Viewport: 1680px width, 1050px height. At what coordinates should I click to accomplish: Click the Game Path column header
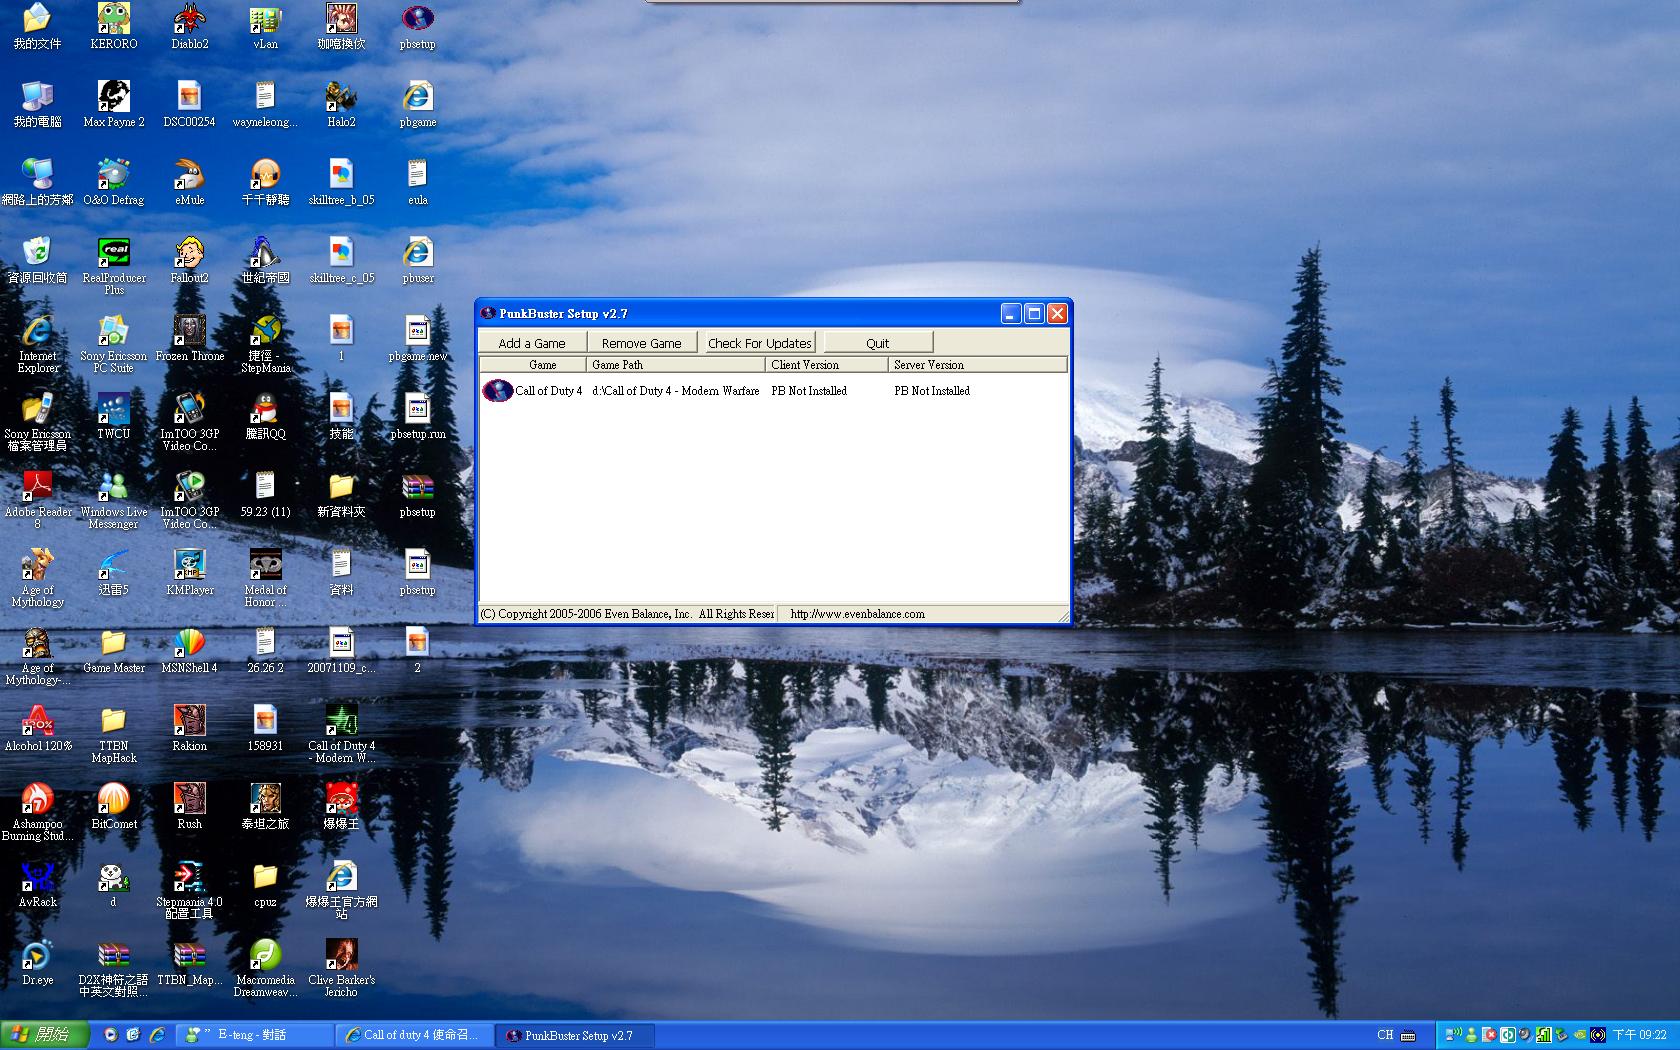coord(675,365)
